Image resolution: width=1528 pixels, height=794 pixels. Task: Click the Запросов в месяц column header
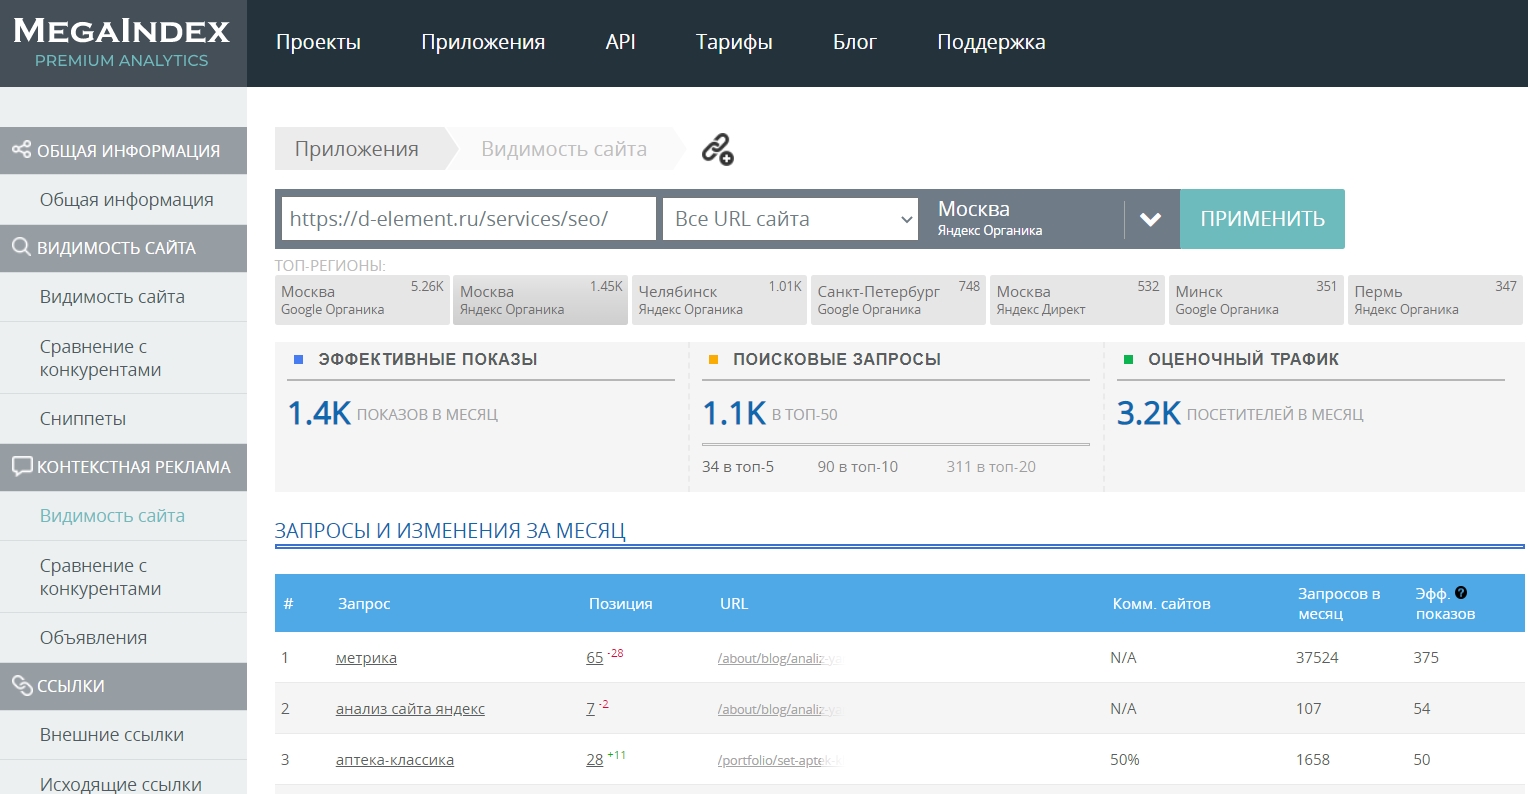(1339, 603)
